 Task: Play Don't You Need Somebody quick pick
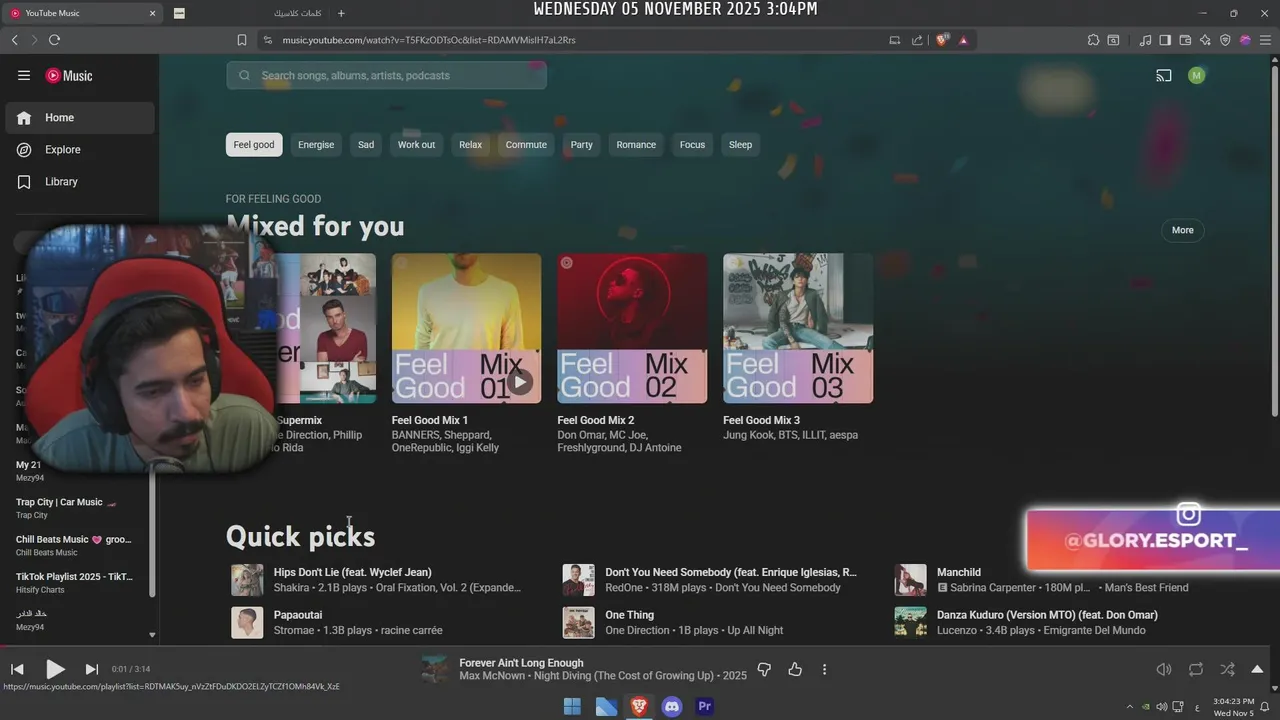tap(731, 572)
